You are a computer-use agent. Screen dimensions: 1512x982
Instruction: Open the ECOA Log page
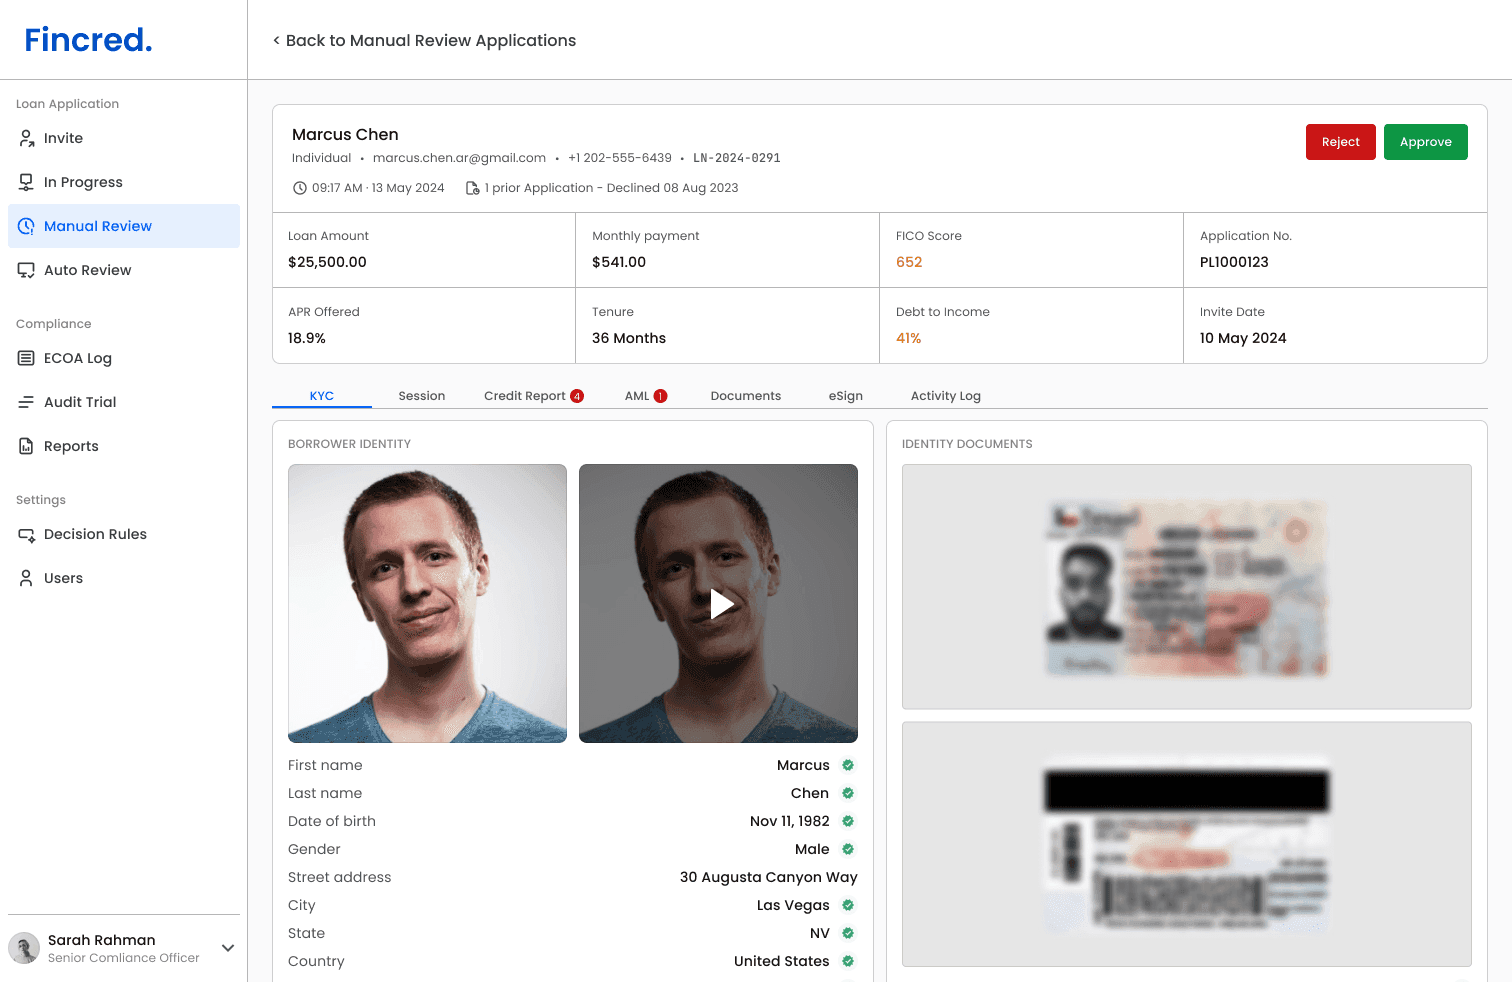pyautogui.click(x=124, y=358)
